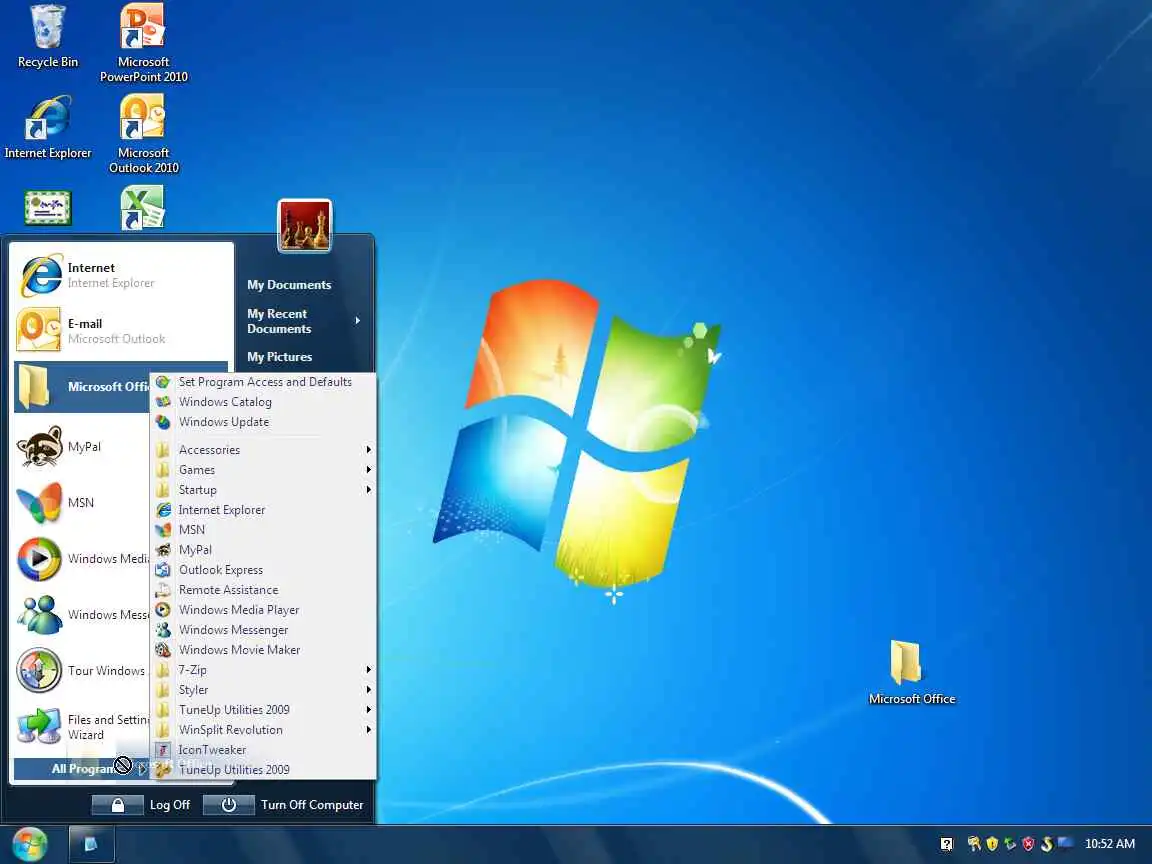Open pinned Internet Explorer in Start menu
1152x864 pixels.
coord(122,276)
